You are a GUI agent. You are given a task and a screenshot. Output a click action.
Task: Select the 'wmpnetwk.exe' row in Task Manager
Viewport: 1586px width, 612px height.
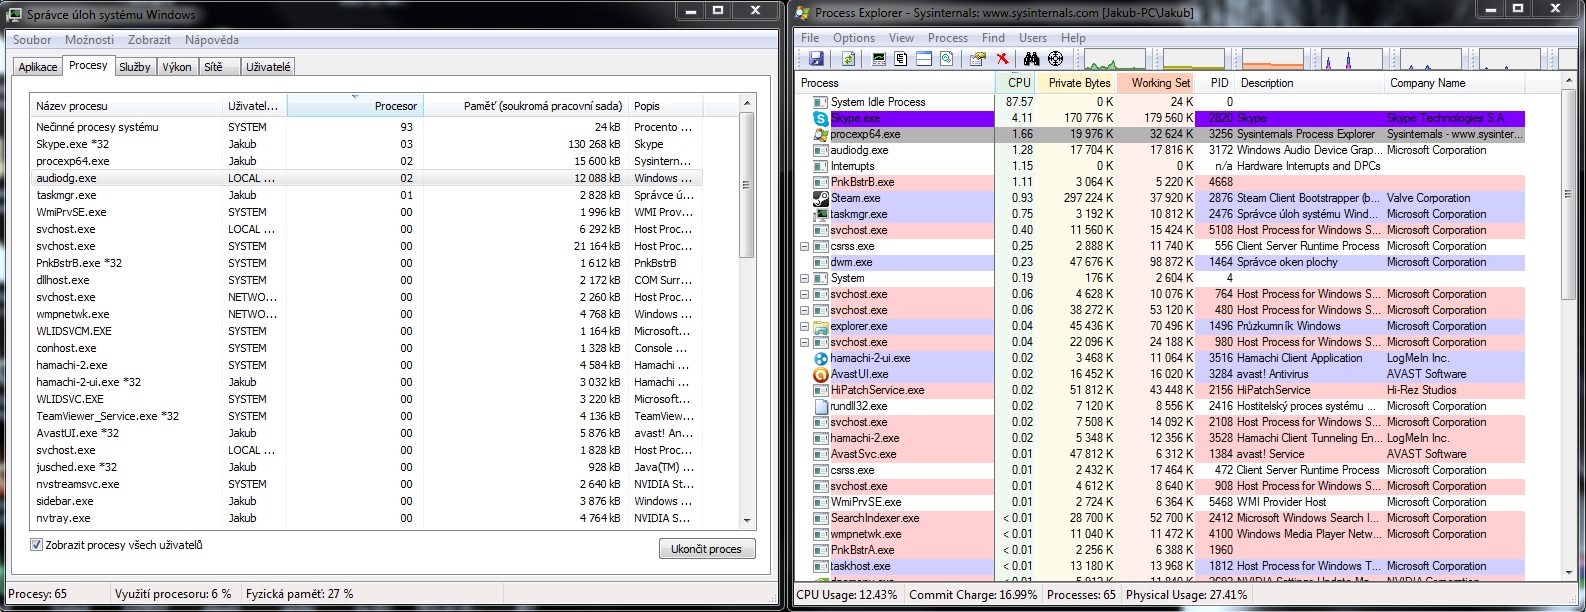(x=366, y=314)
